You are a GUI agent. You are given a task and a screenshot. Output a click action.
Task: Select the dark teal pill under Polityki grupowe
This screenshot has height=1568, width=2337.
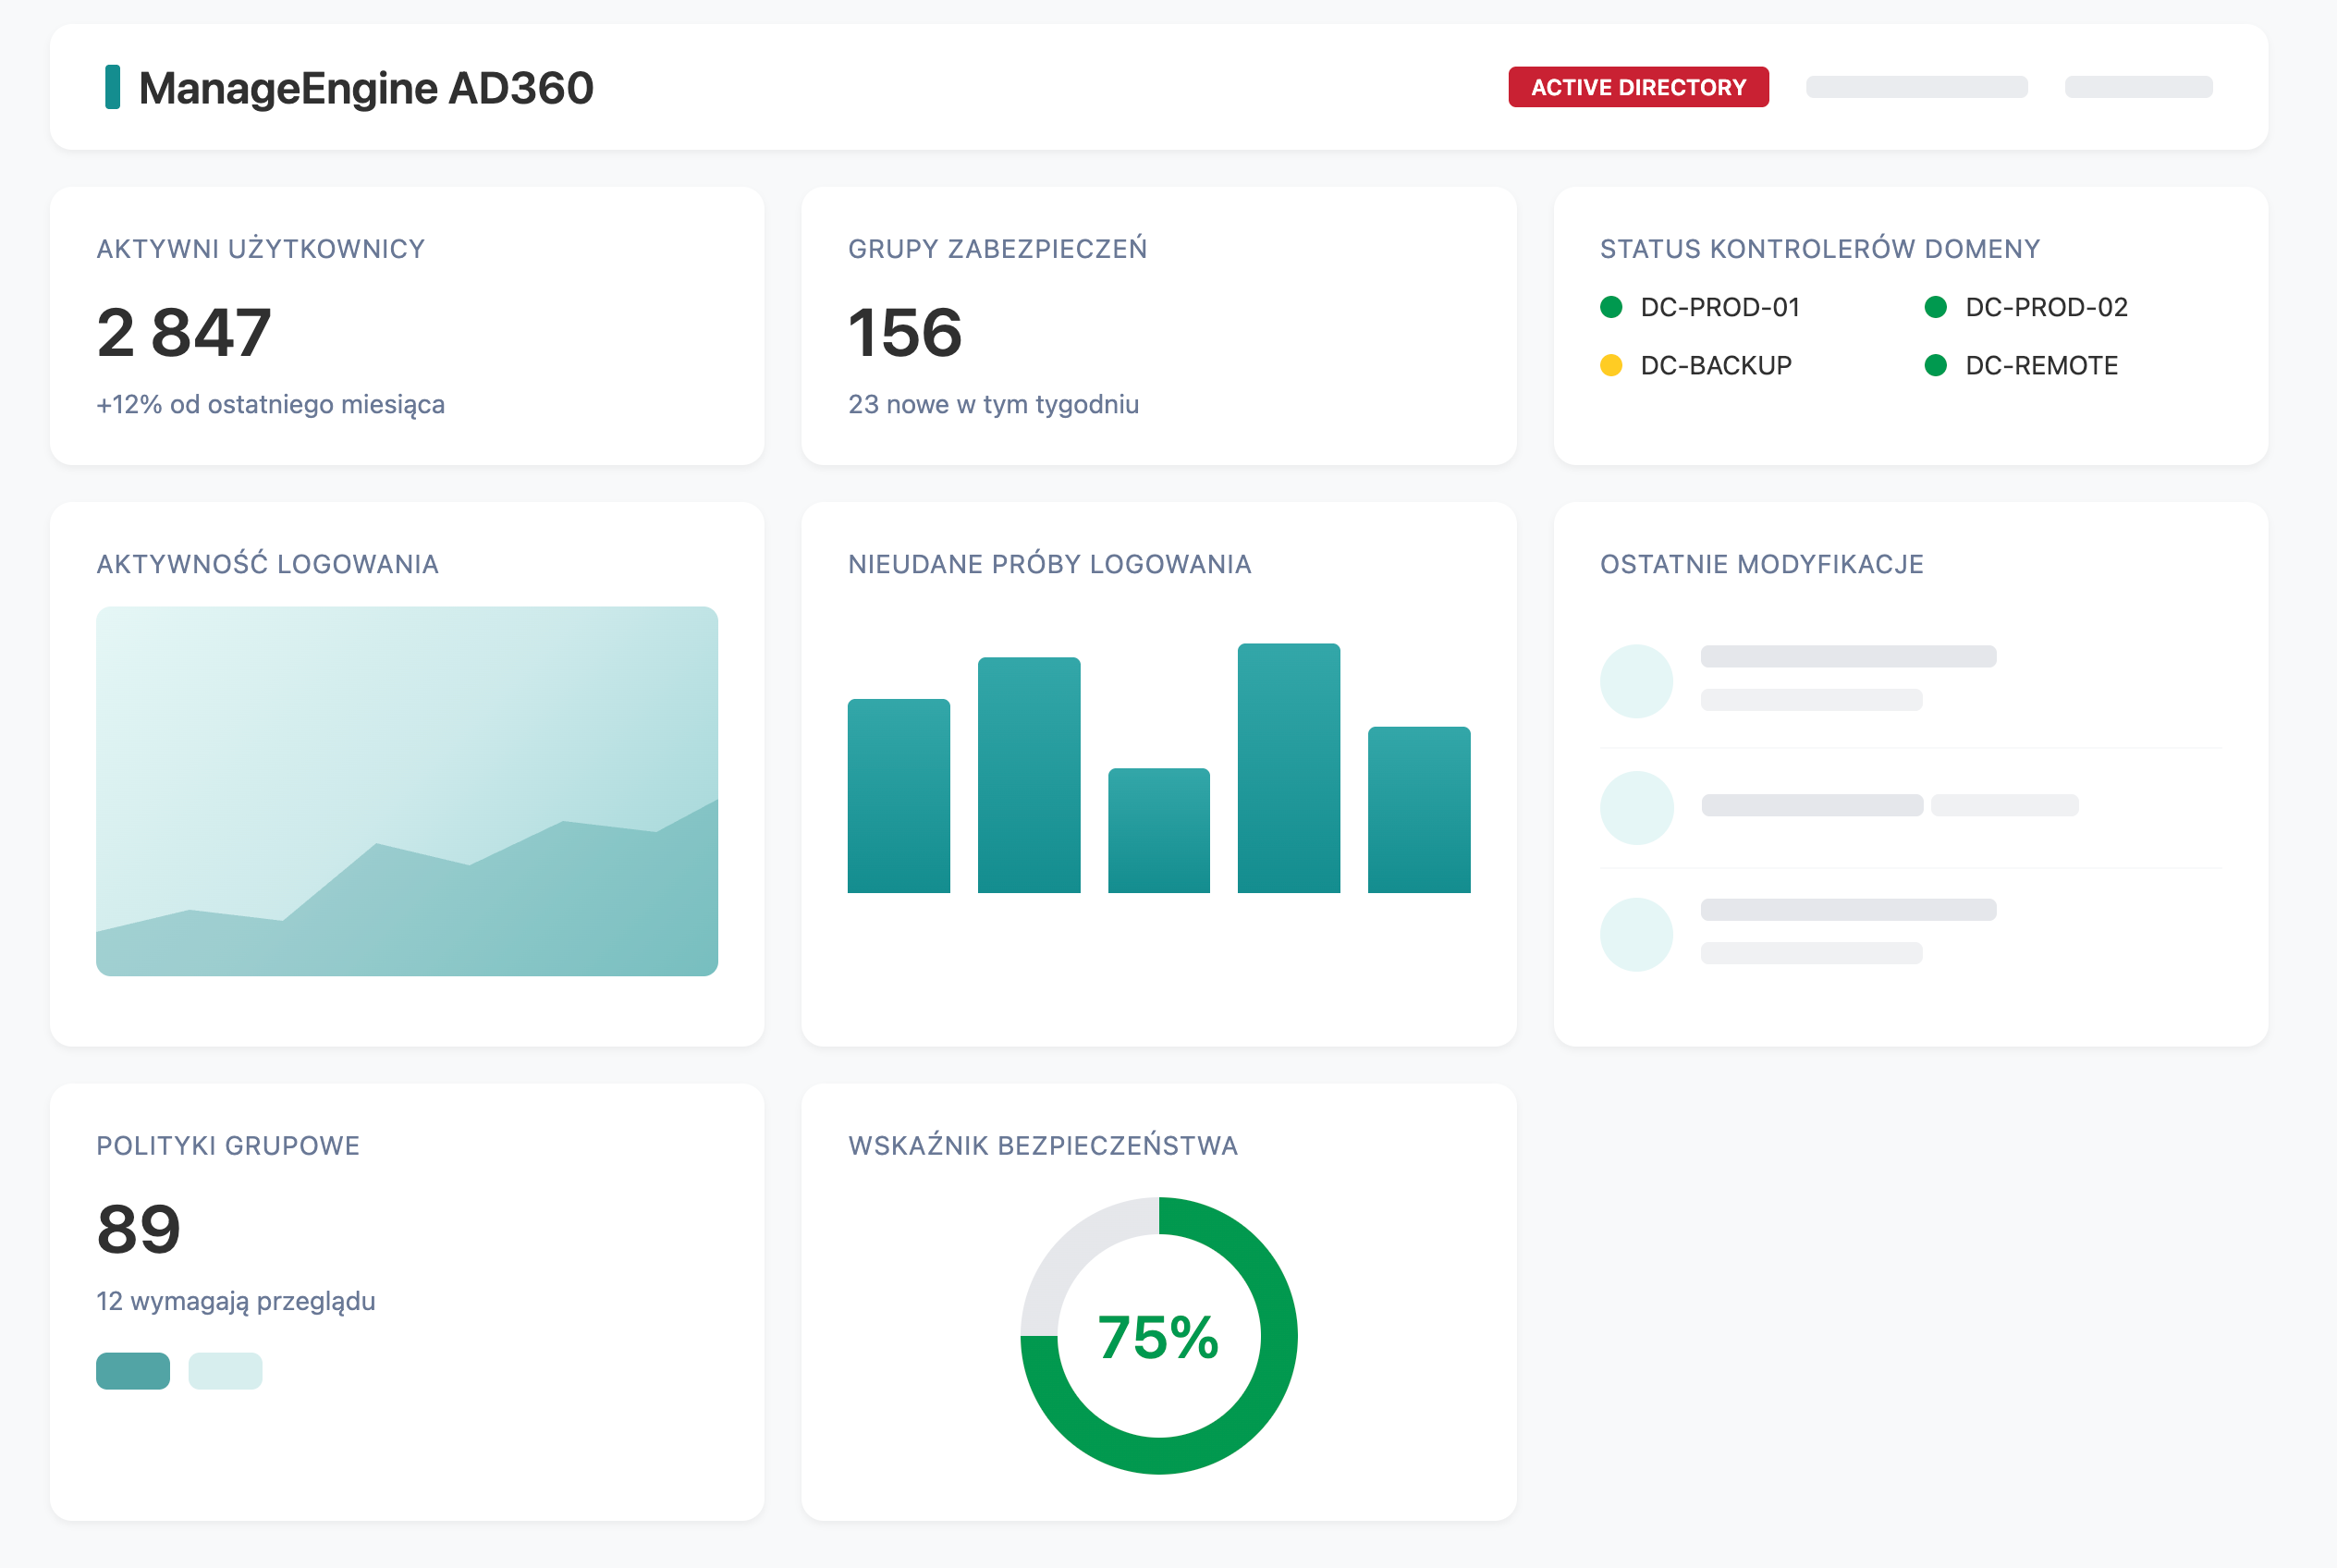click(133, 1370)
